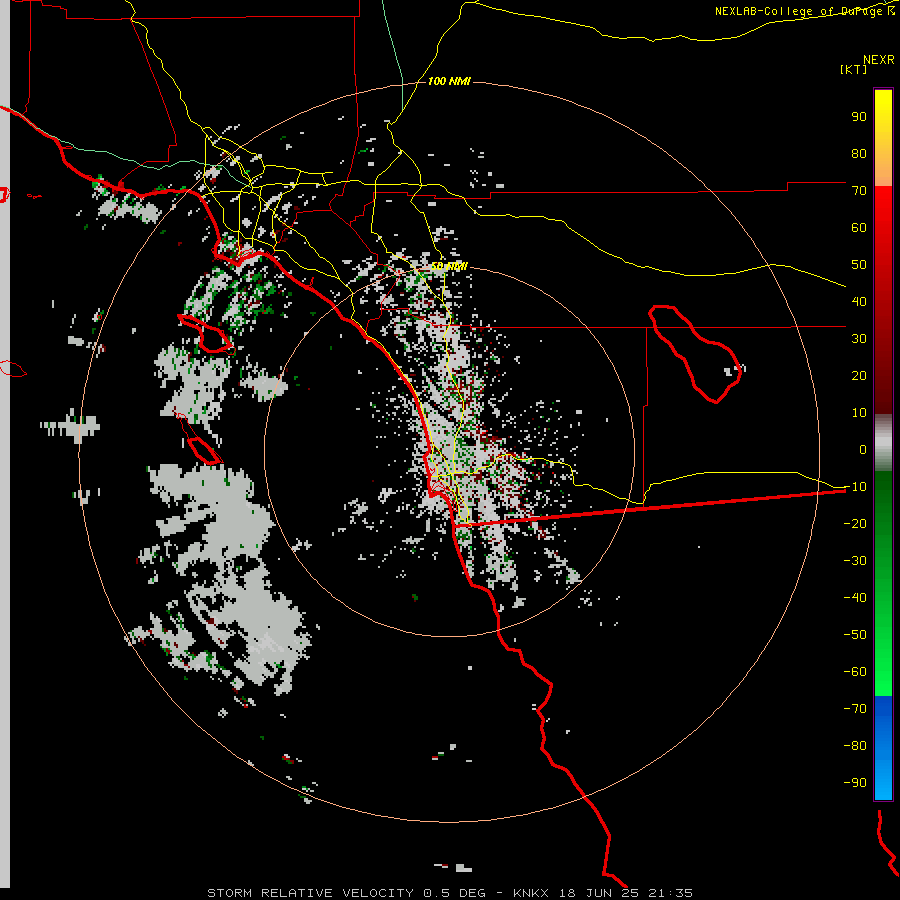Image resolution: width=900 pixels, height=900 pixels.
Task: Click the 0 value on velocity scale
Action: click(863, 449)
